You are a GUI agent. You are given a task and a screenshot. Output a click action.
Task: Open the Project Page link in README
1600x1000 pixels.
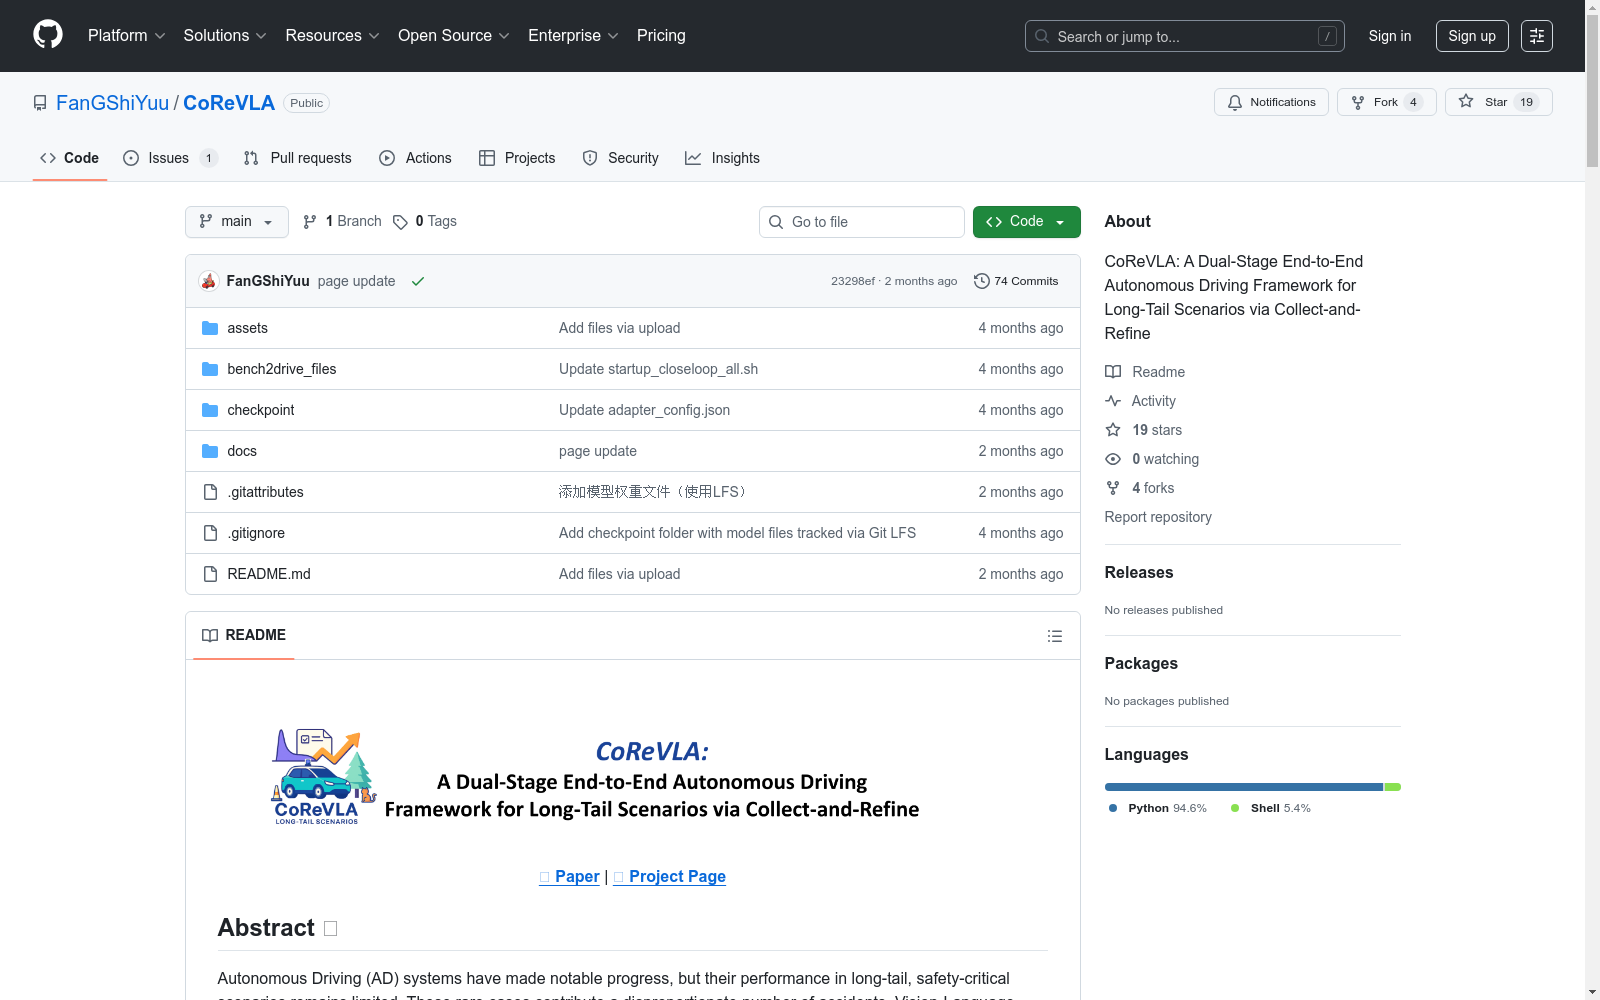669,876
